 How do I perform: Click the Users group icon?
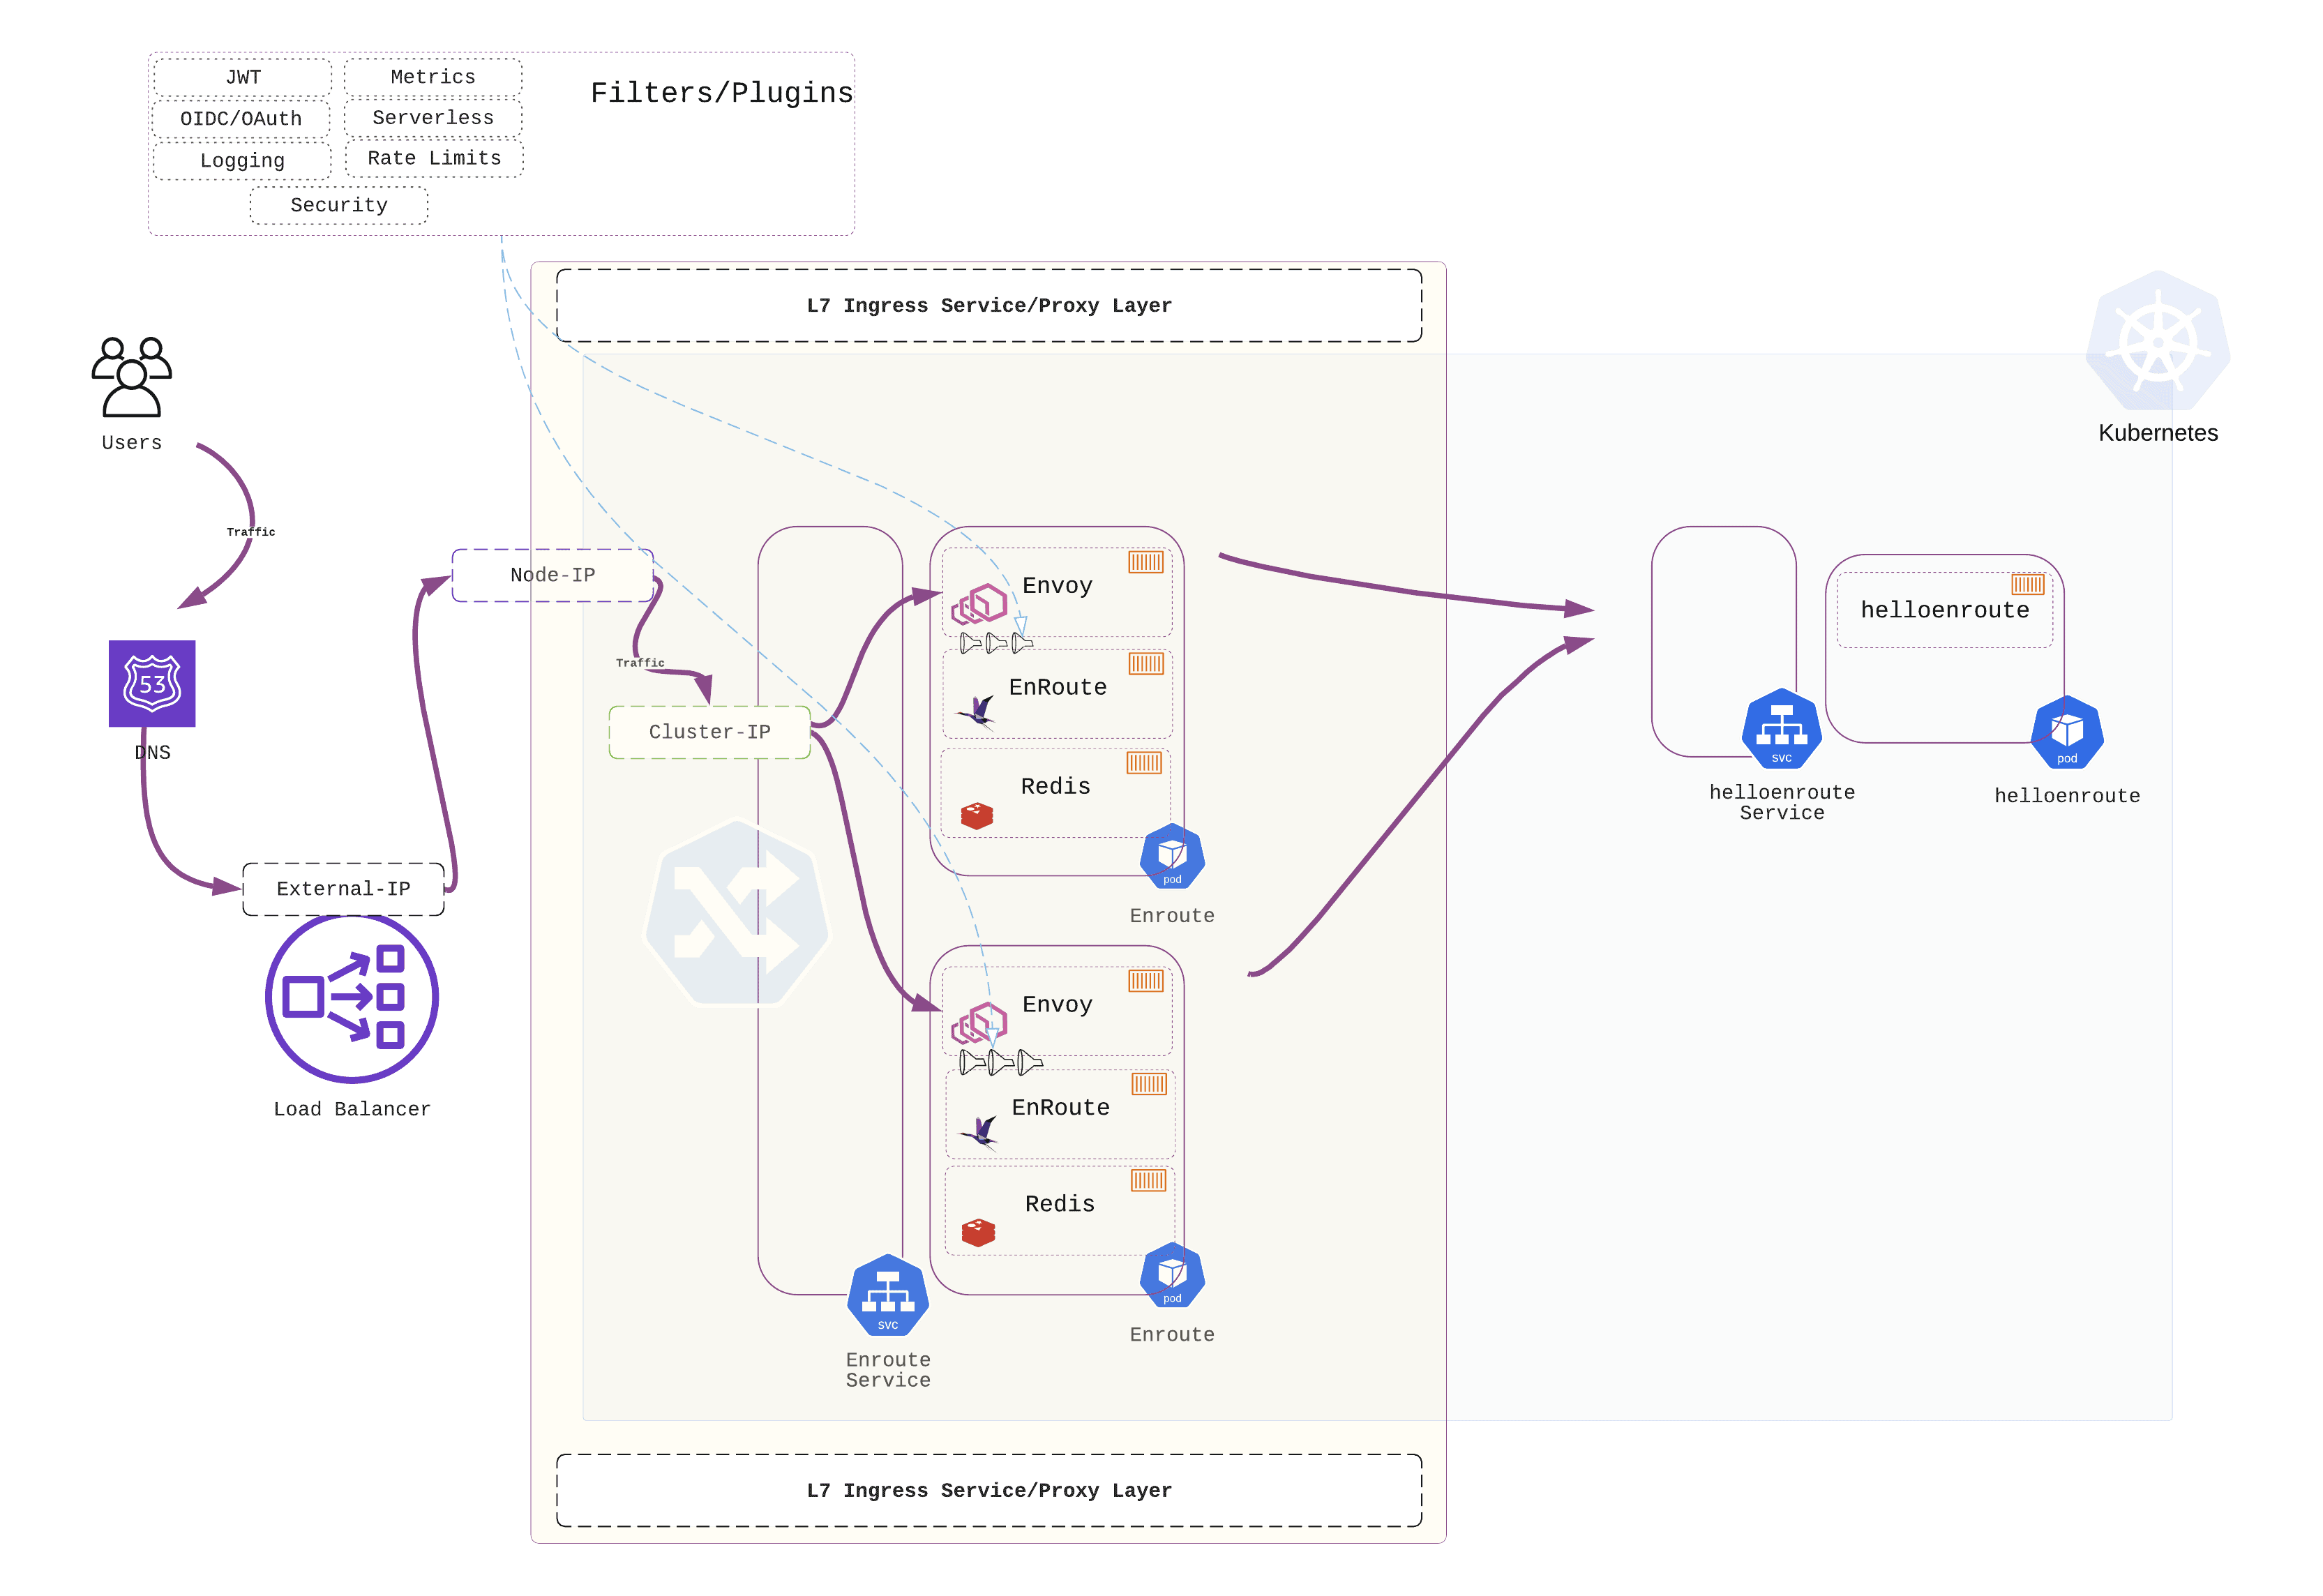coord(131,377)
